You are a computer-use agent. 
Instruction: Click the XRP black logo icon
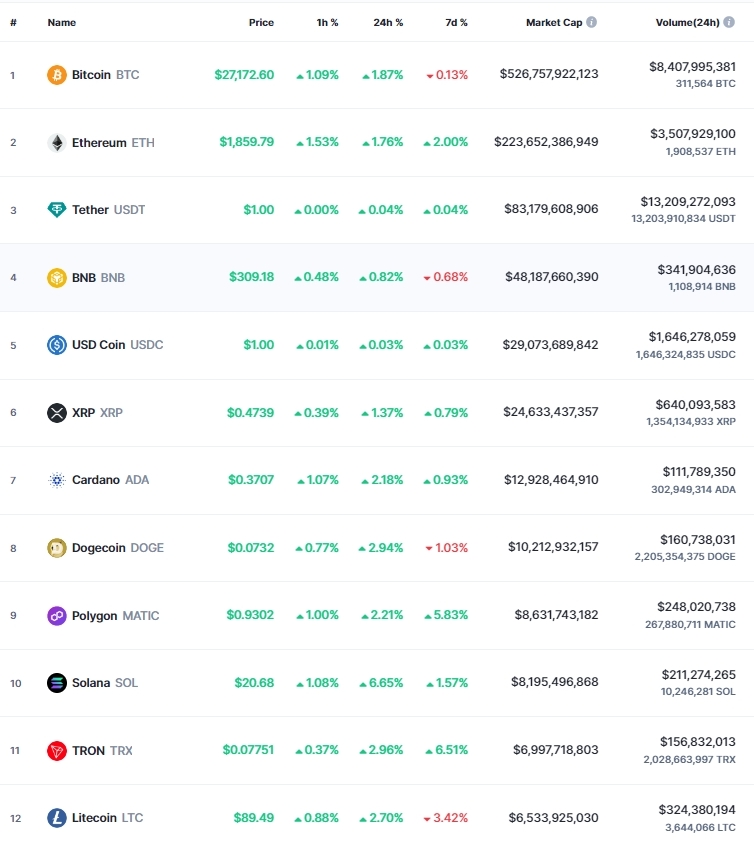click(56, 412)
